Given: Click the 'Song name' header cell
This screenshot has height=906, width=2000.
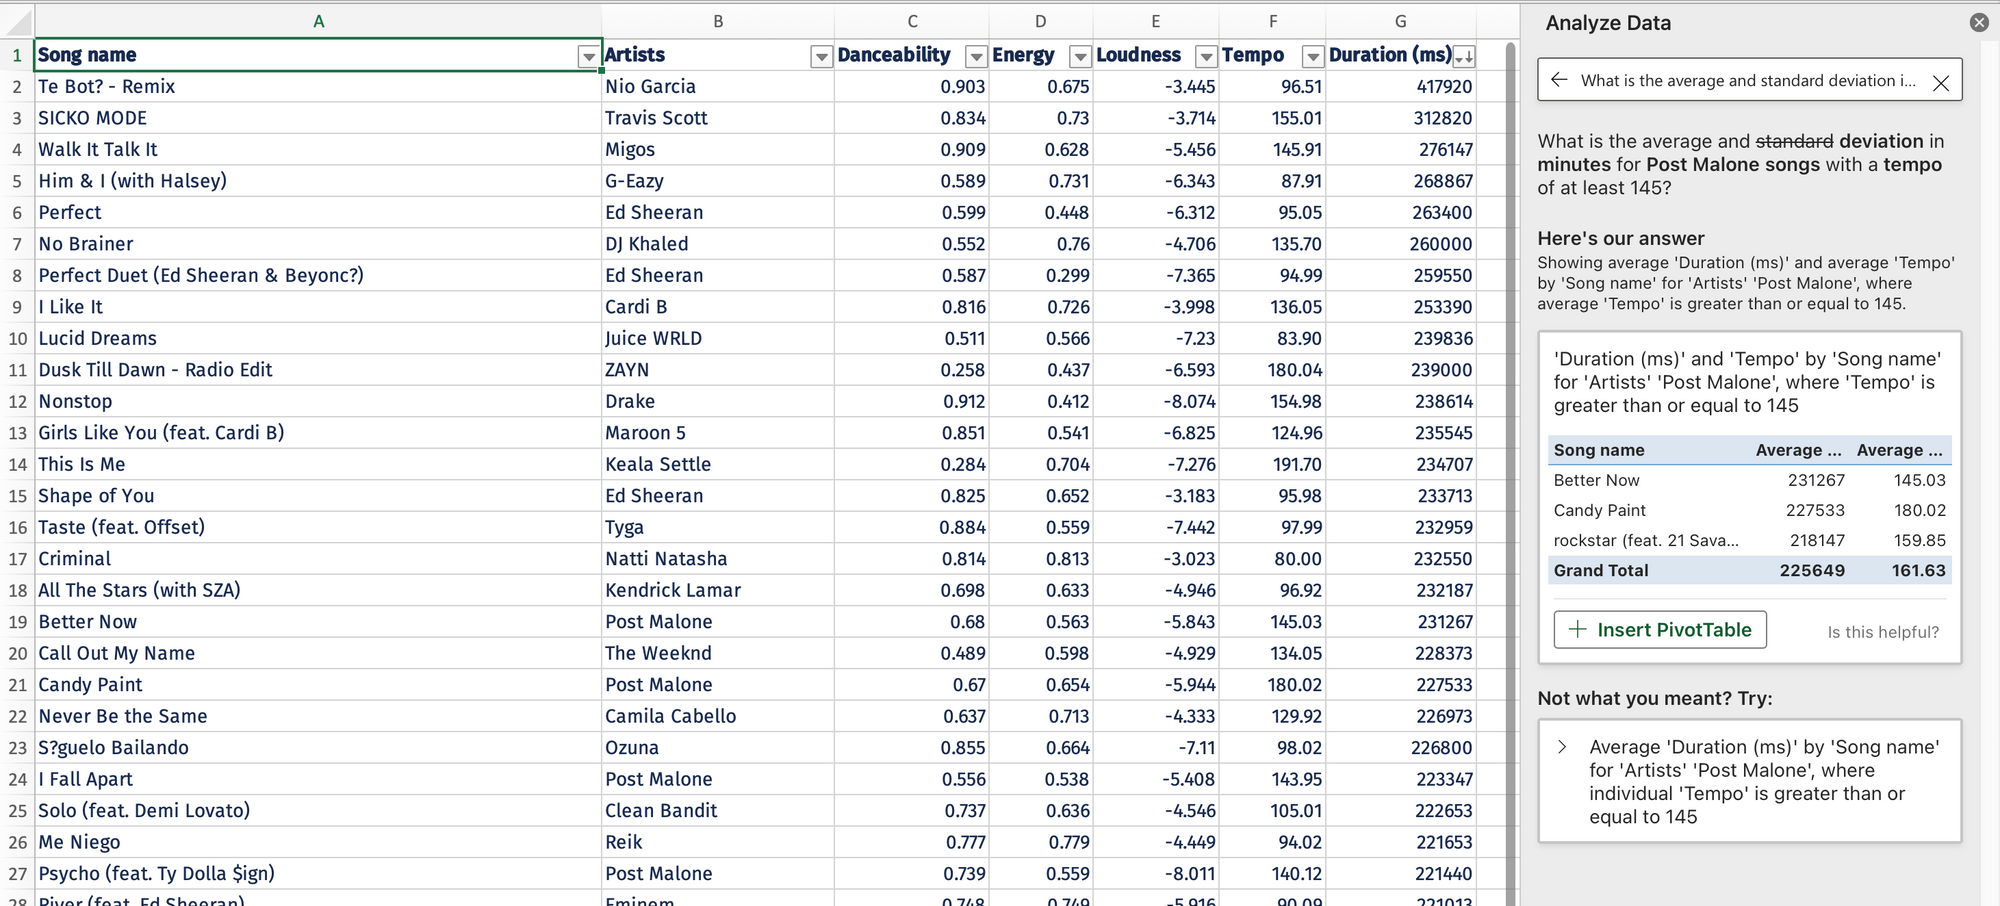Looking at the screenshot, I should click(318, 55).
